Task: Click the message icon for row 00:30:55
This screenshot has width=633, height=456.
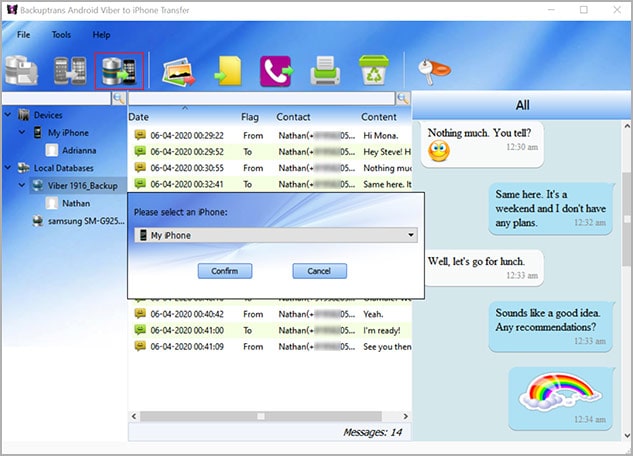Action: (x=140, y=167)
